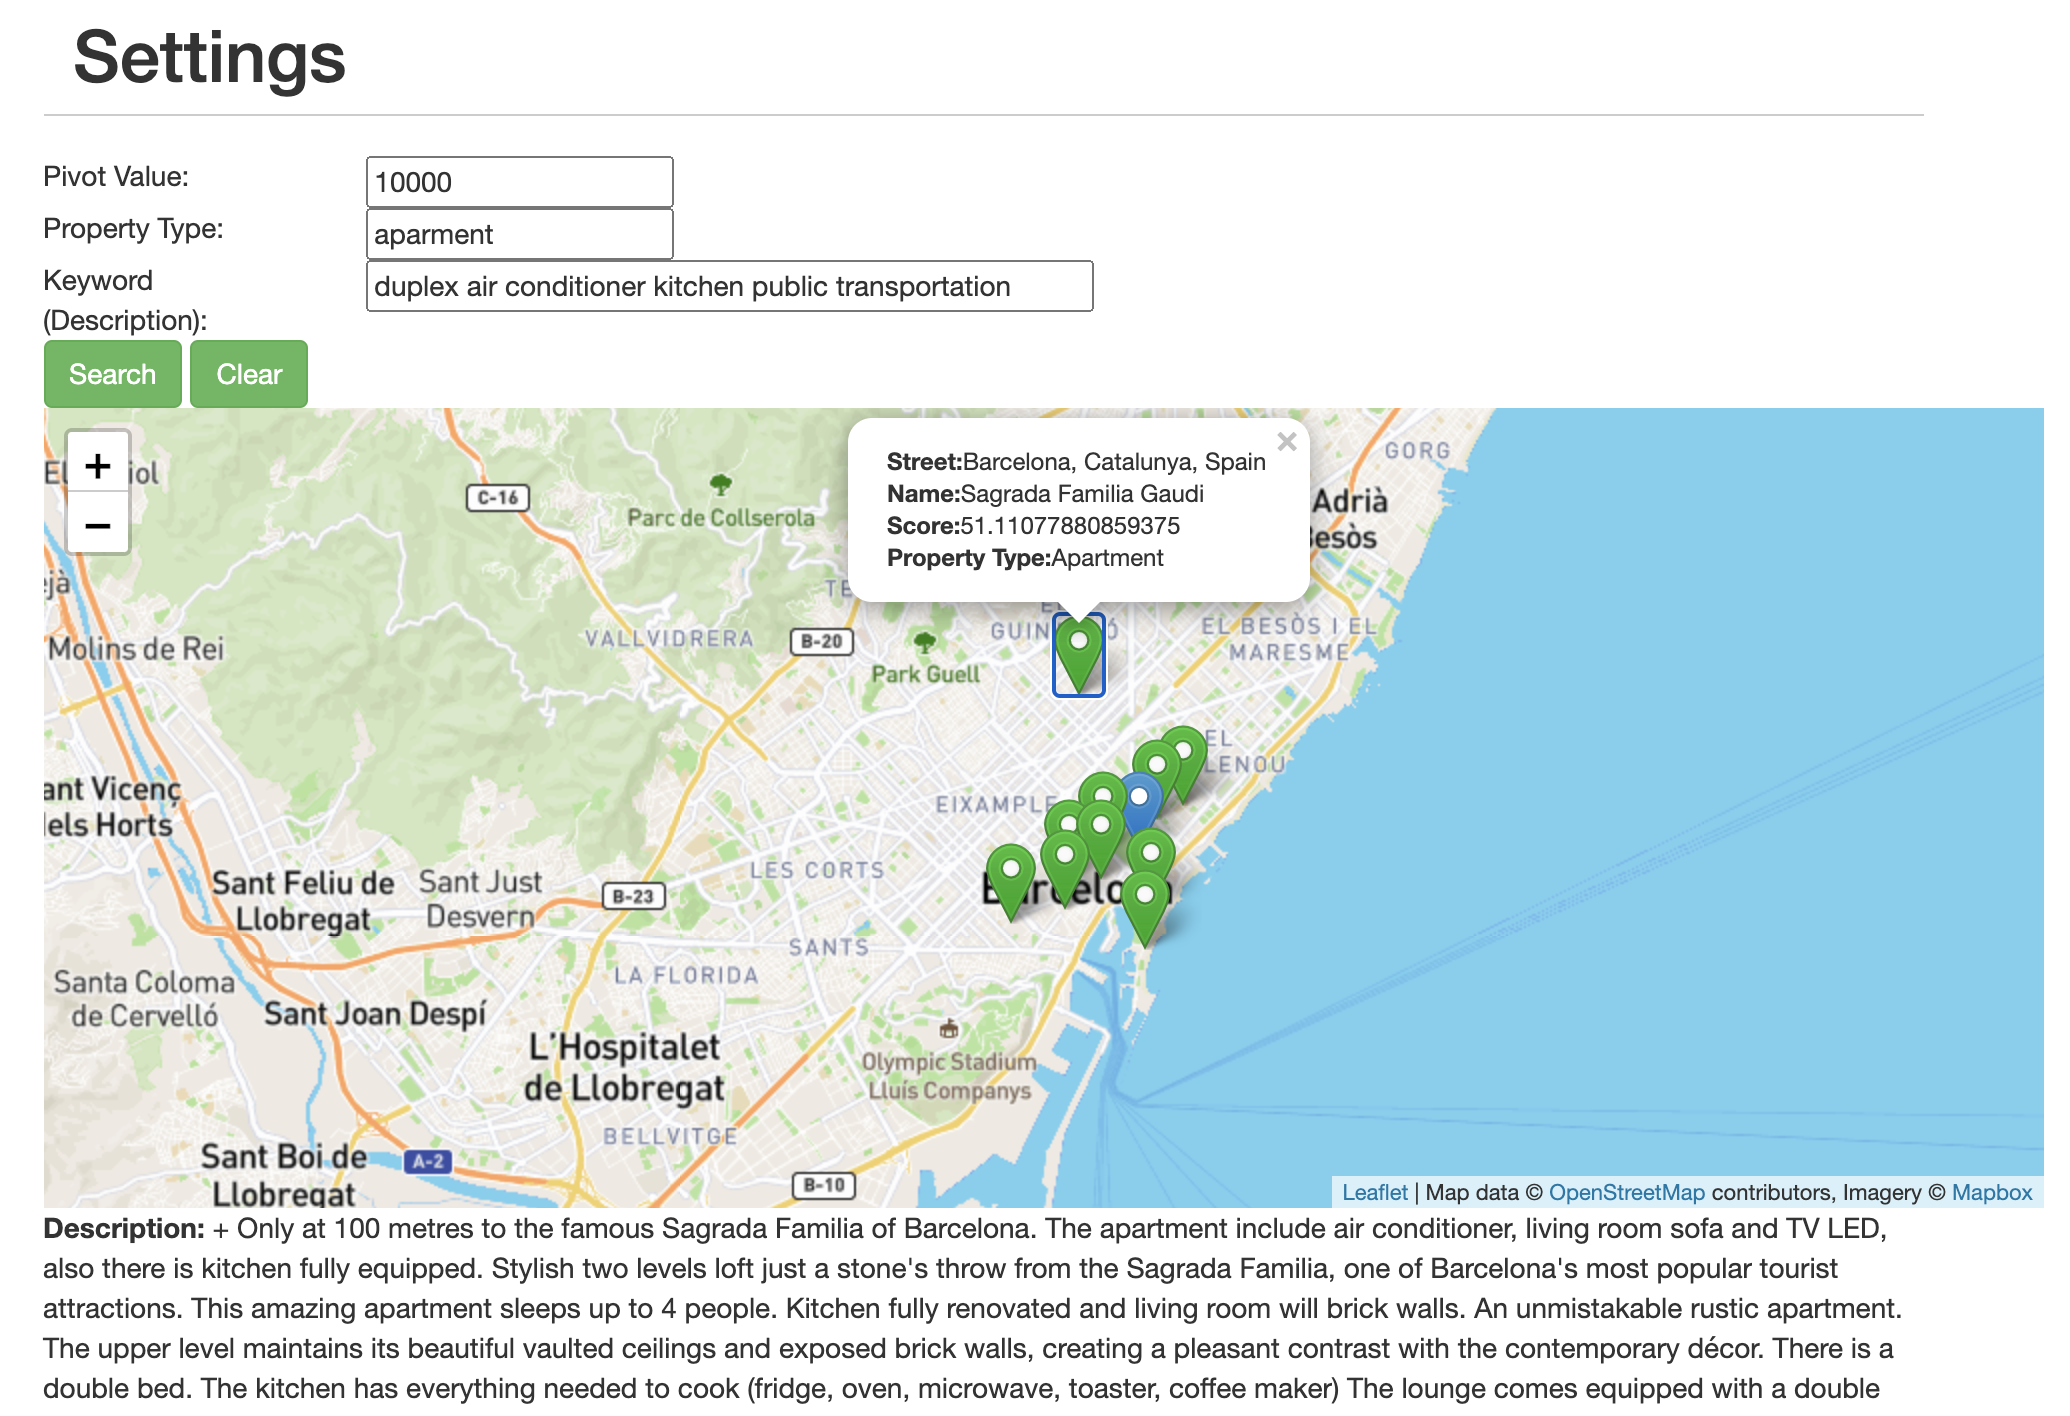Close the Sagrada Familia Gaudi popup

(1286, 442)
